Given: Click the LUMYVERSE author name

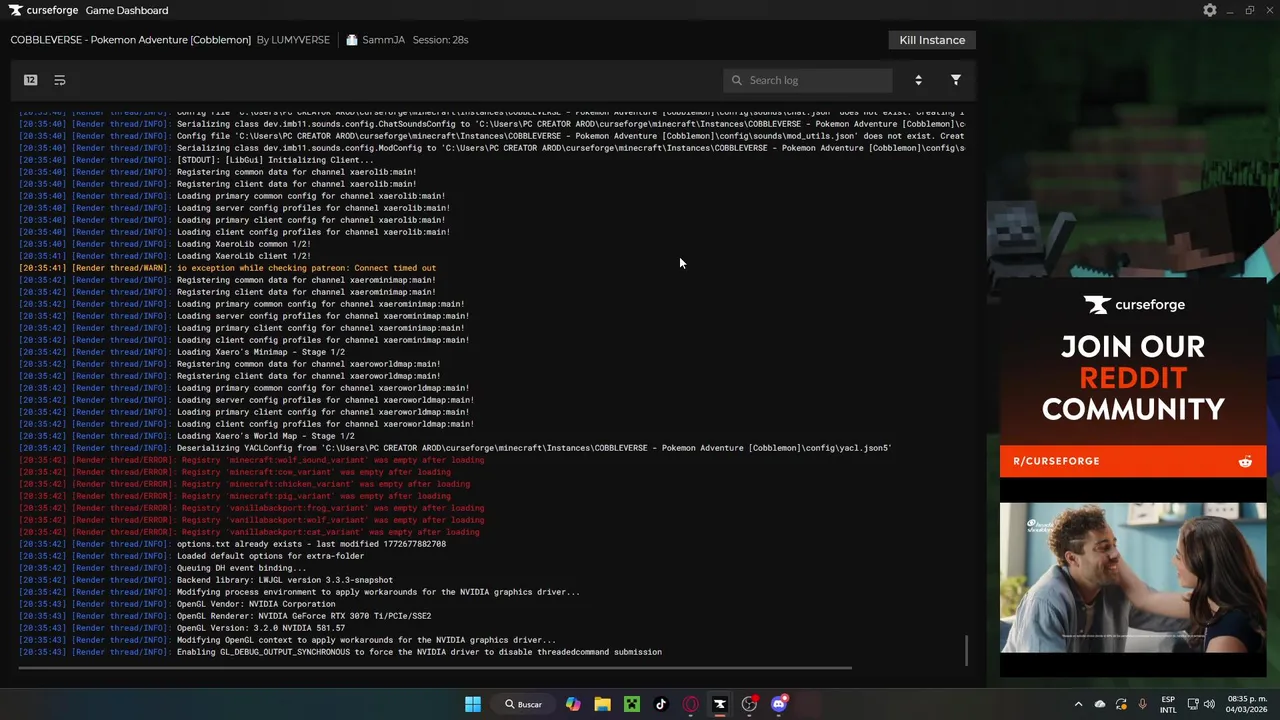Looking at the screenshot, I should (300, 40).
